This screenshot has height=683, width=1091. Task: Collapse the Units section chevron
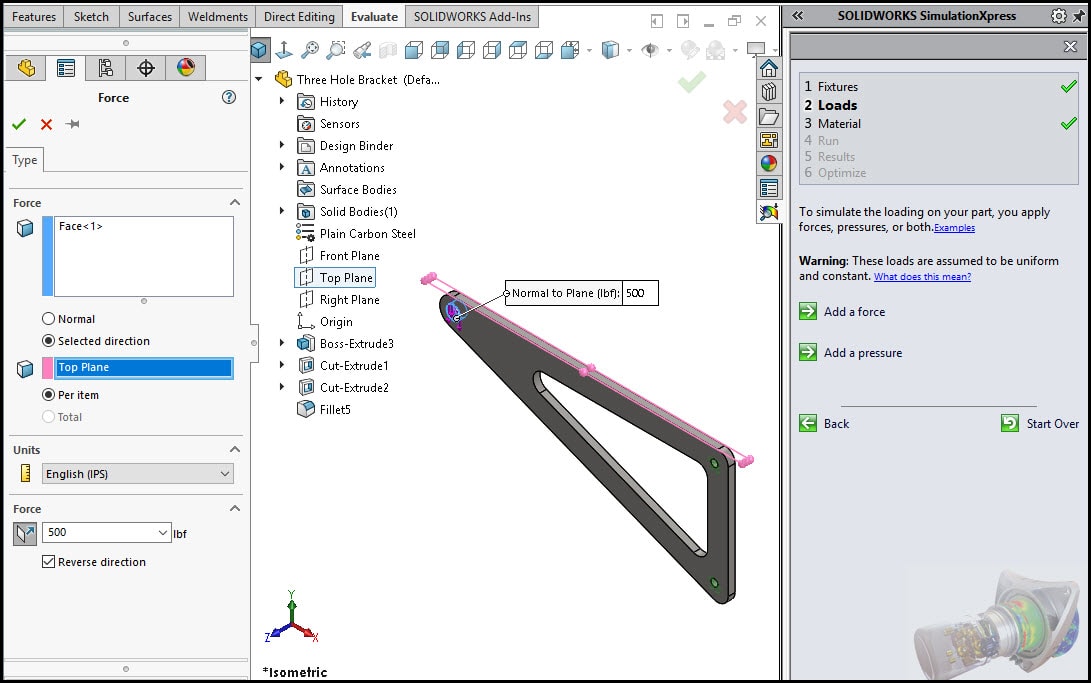(235, 449)
